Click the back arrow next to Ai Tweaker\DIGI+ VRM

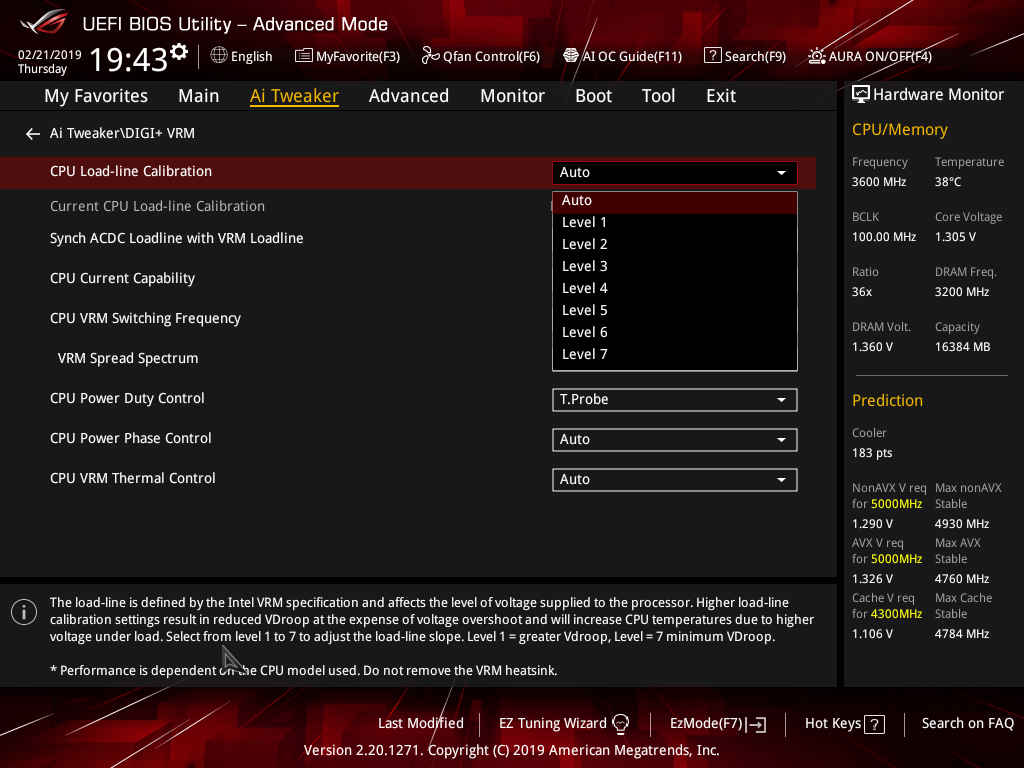click(x=33, y=134)
